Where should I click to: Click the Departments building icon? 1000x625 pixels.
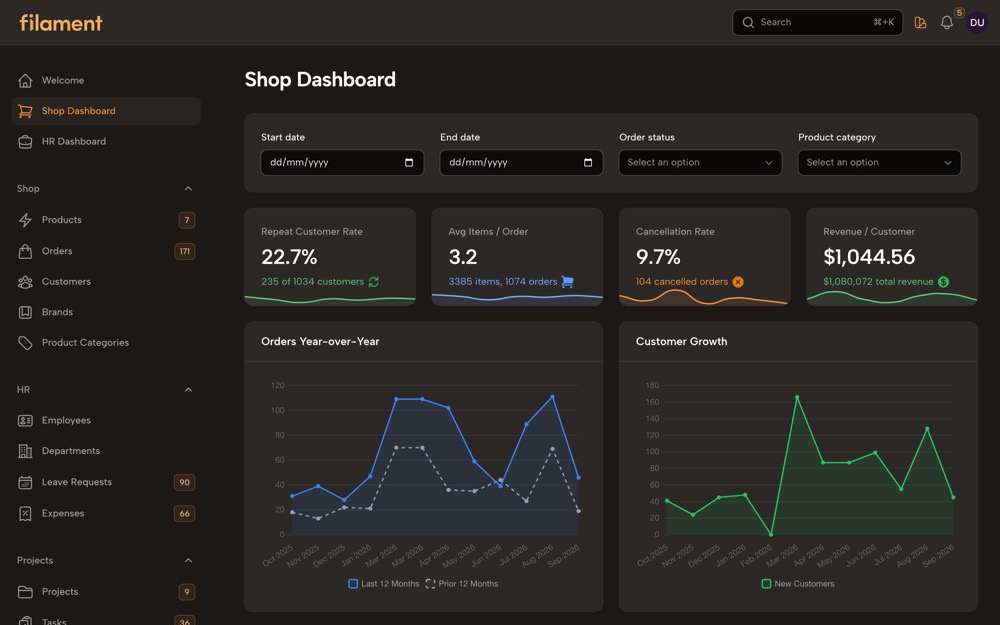click(x=25, y=451)
